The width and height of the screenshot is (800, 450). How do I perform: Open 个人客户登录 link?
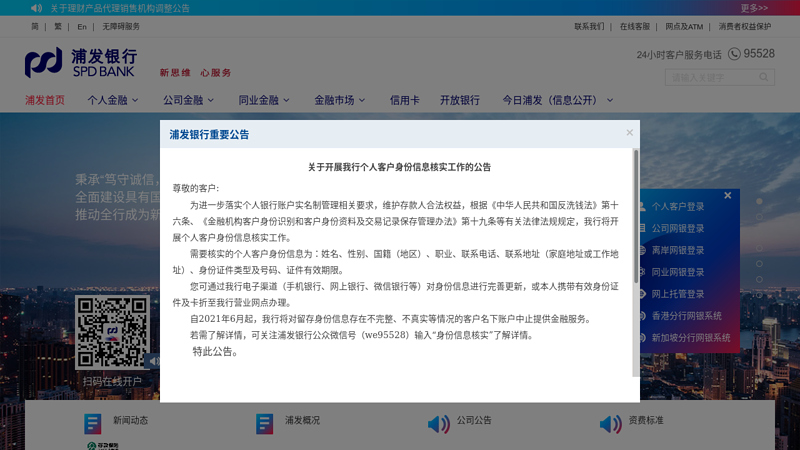[x=678, y=206]
